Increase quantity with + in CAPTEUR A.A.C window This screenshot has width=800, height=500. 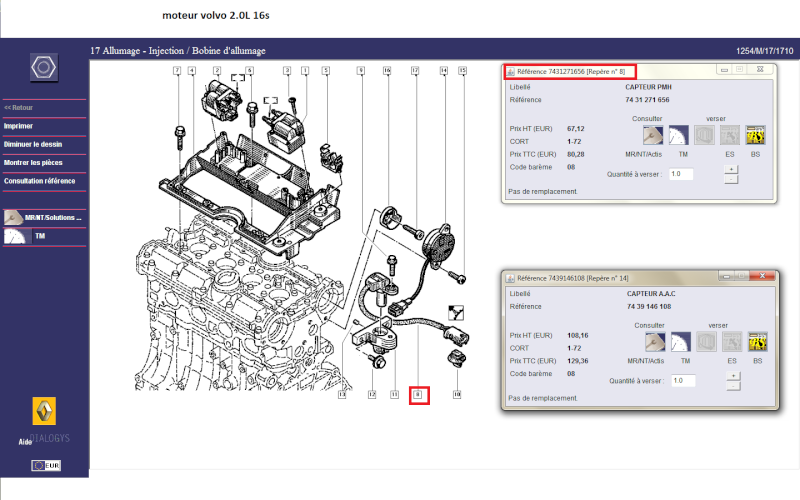pyautogui.click(x=733, y=376)
